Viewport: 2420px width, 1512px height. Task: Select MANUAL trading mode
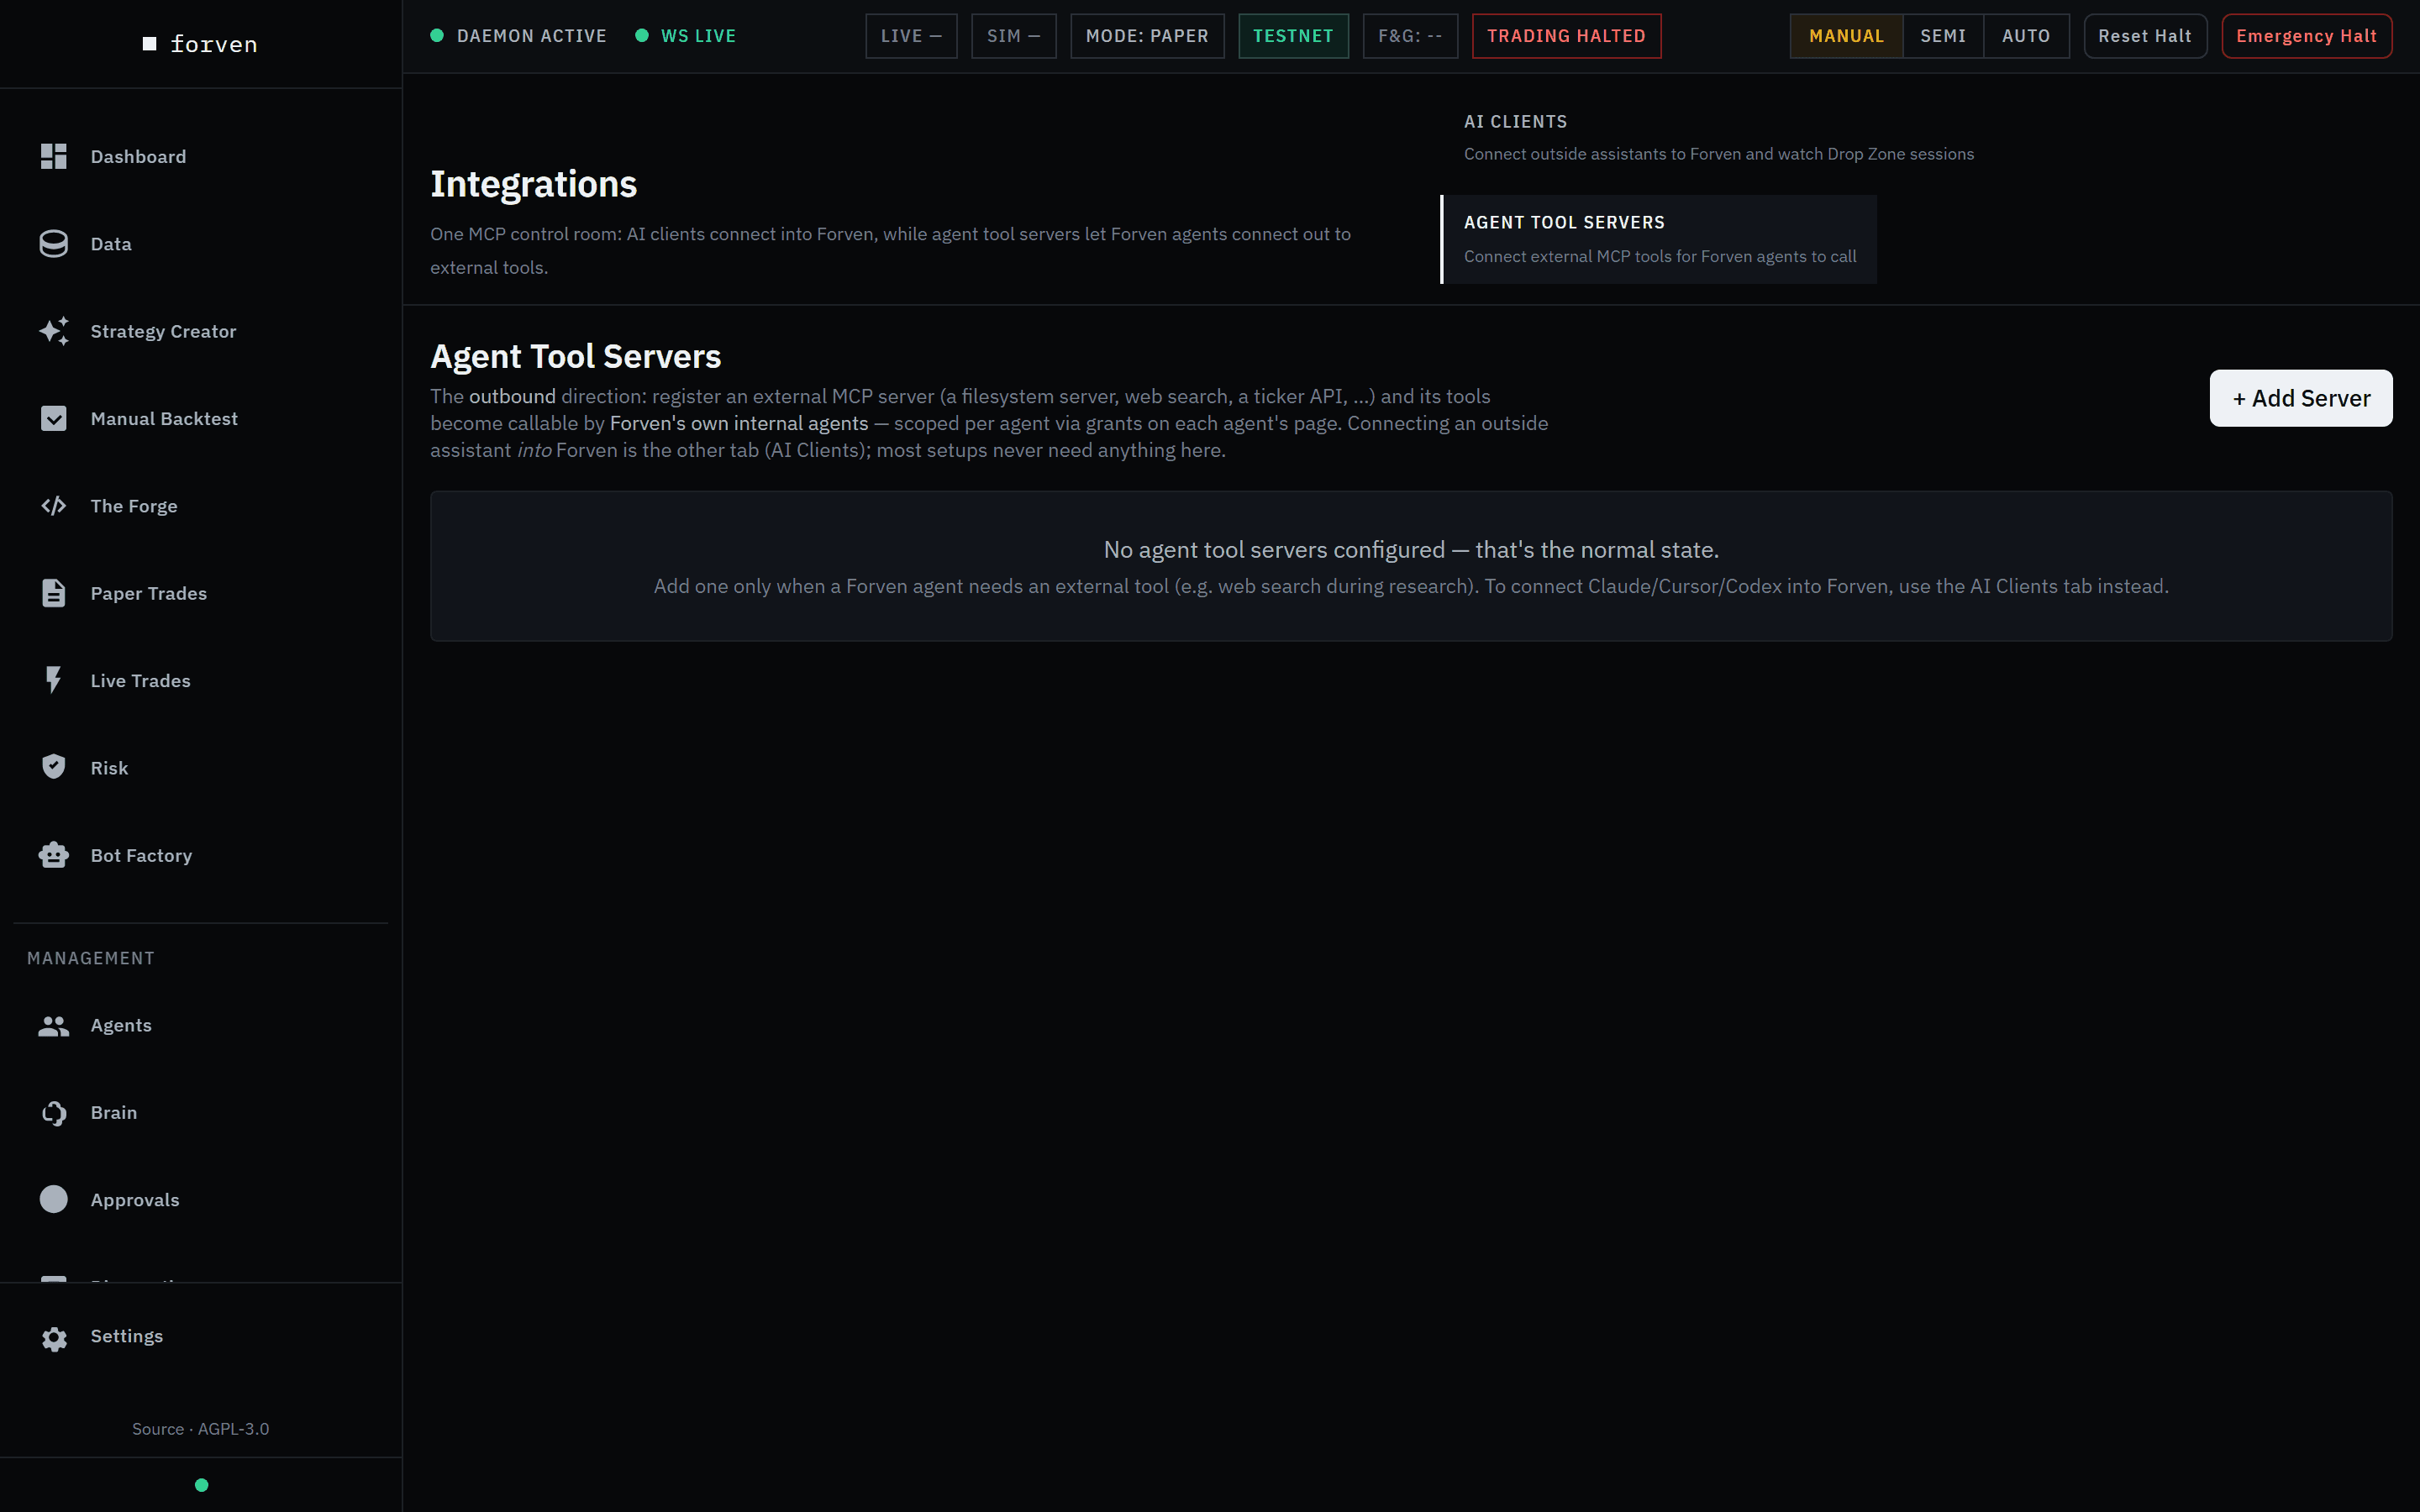[x=1846, y=36]
